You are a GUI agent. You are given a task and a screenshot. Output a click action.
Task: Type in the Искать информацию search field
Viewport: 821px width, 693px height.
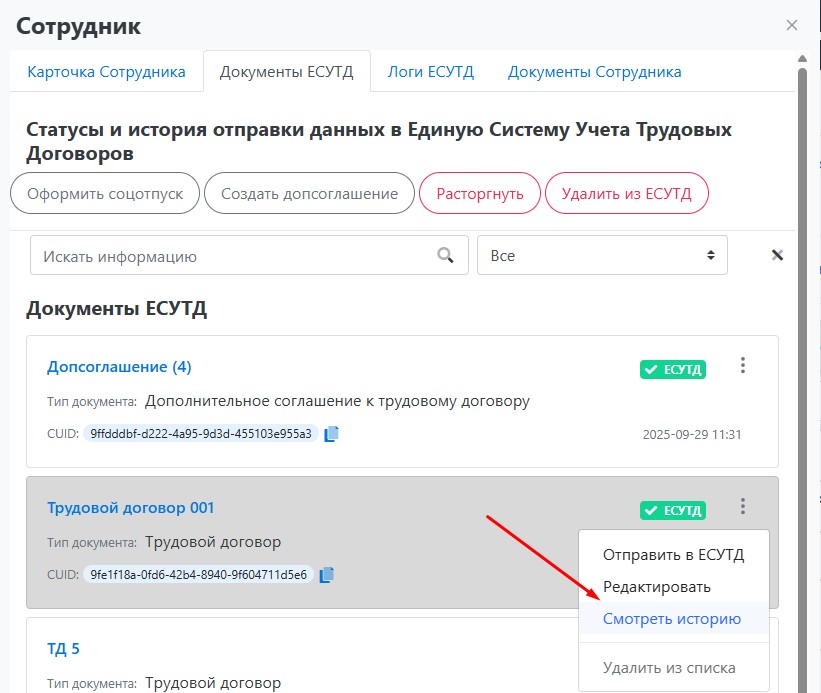[x=230, y=255]
